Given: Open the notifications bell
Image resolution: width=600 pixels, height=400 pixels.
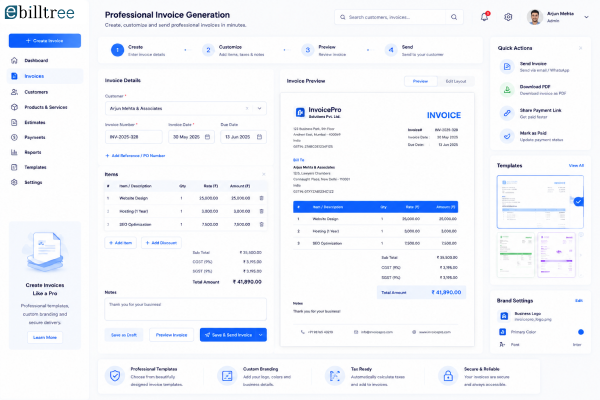Looking at the screenshot, I should pyautogui.click(x=484, y=17).
